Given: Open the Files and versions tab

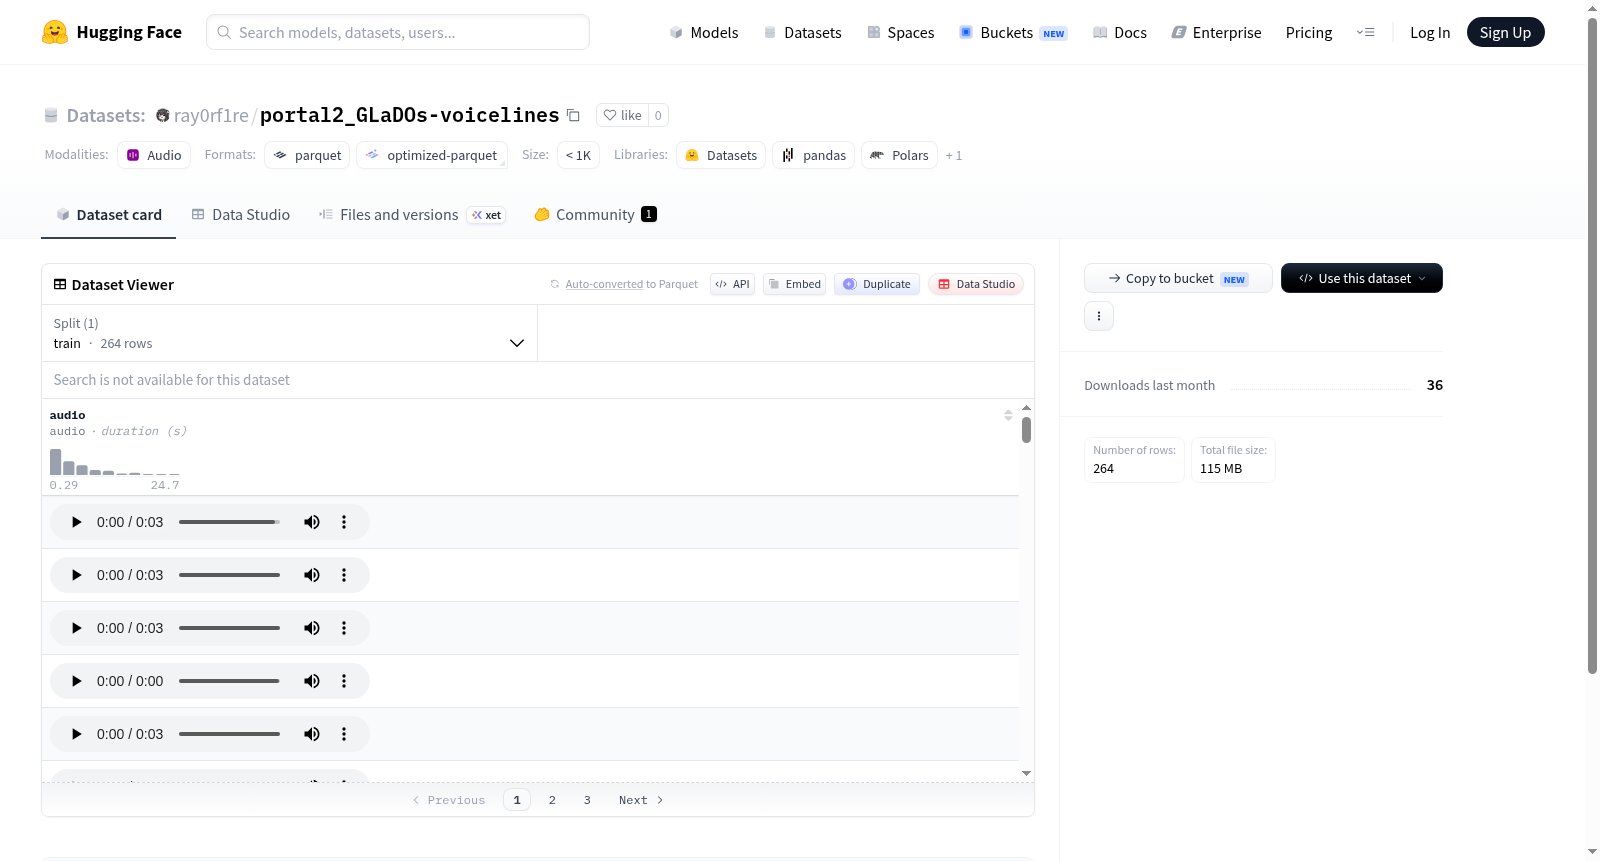Looking at the screenshot, I should point(412,214).
